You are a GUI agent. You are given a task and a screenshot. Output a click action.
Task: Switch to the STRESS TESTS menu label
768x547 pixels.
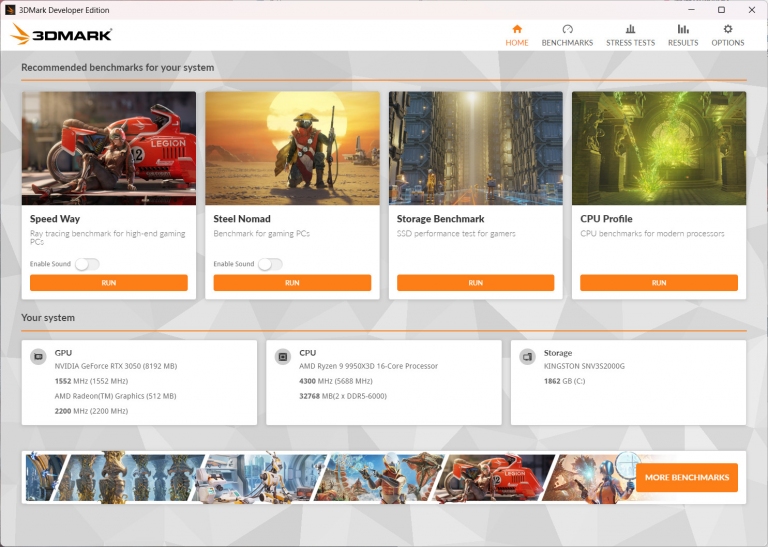pyautogui.click(x=630, y=43)
